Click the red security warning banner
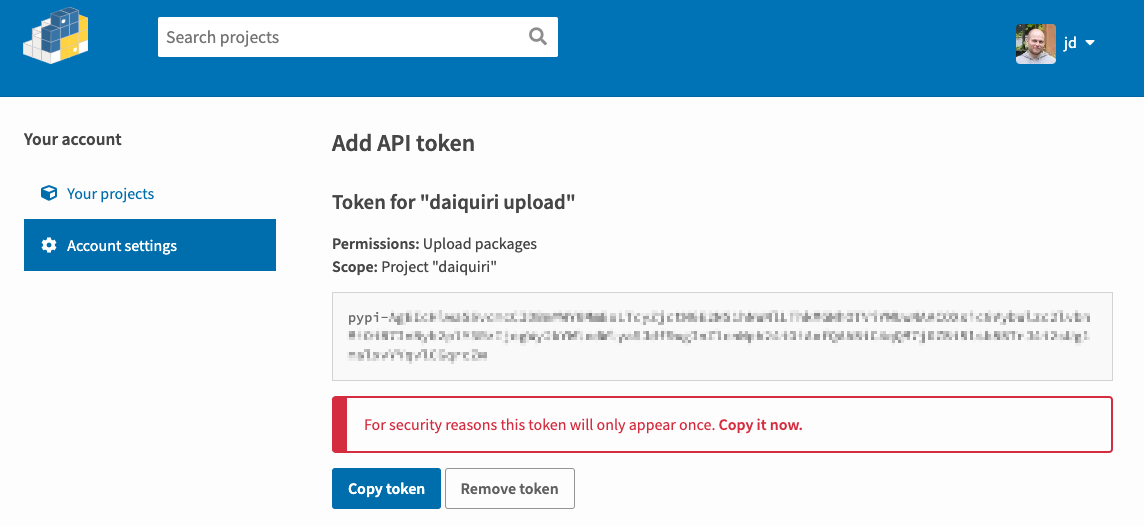 [x=722, y=425]
